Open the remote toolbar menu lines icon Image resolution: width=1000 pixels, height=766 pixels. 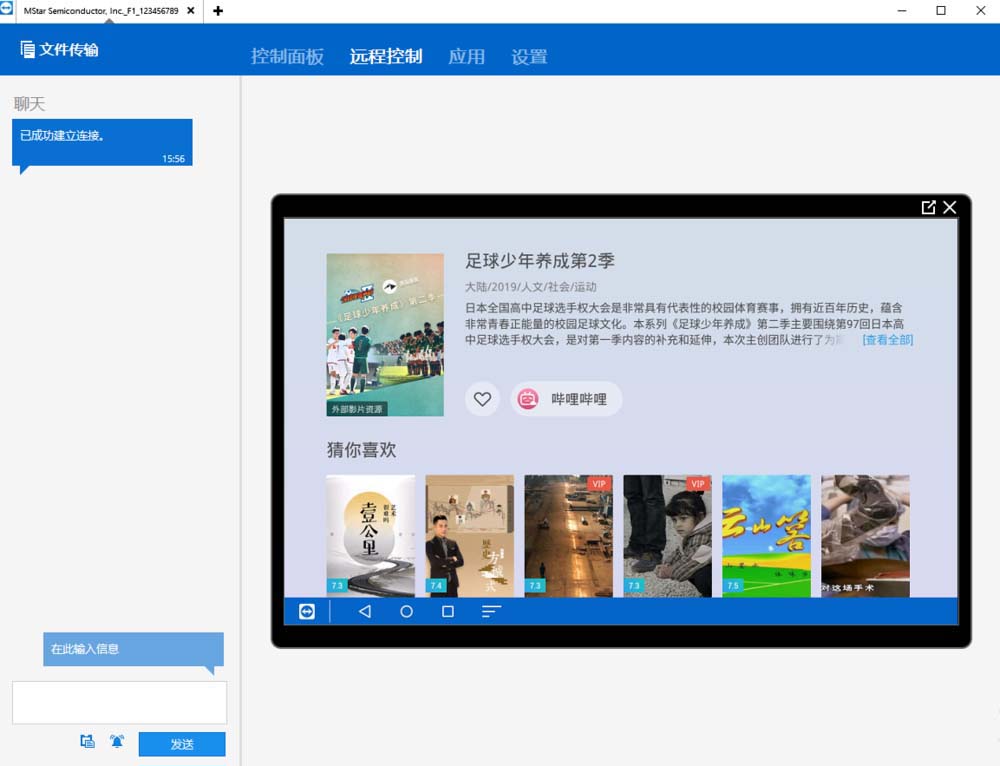pos(491,611)
